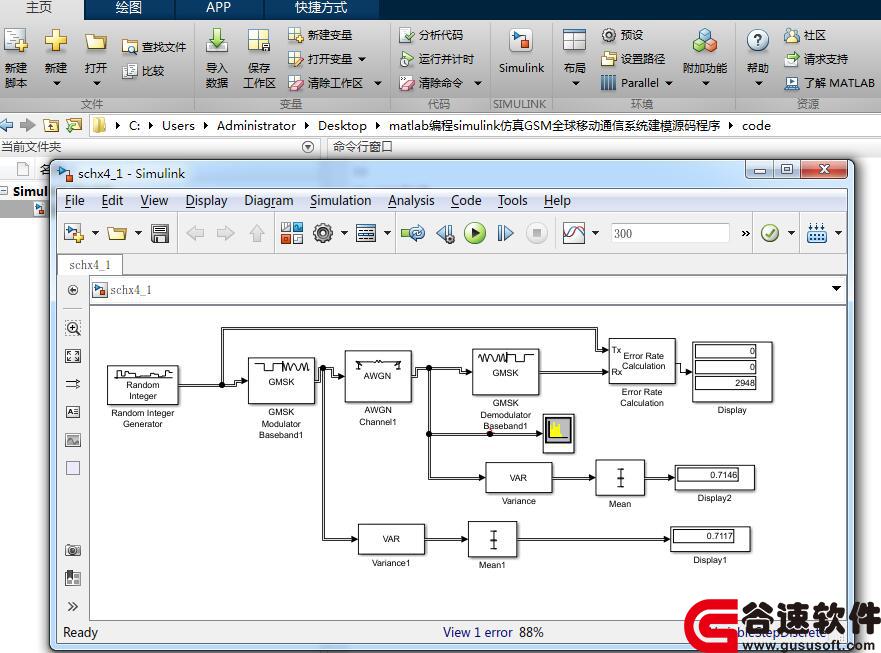
Task: Click New Variable in the ribbon
Action: (x=320, y=35)
